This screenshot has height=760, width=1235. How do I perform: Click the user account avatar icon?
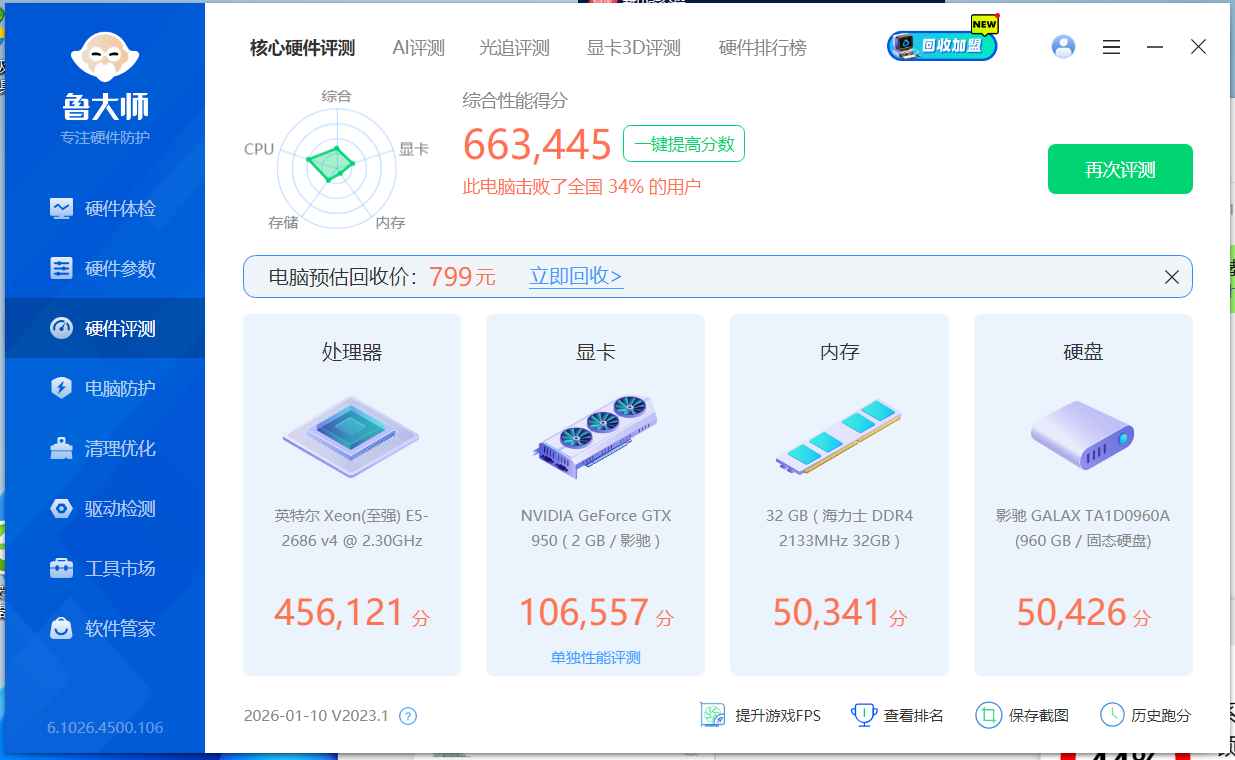1064,47
